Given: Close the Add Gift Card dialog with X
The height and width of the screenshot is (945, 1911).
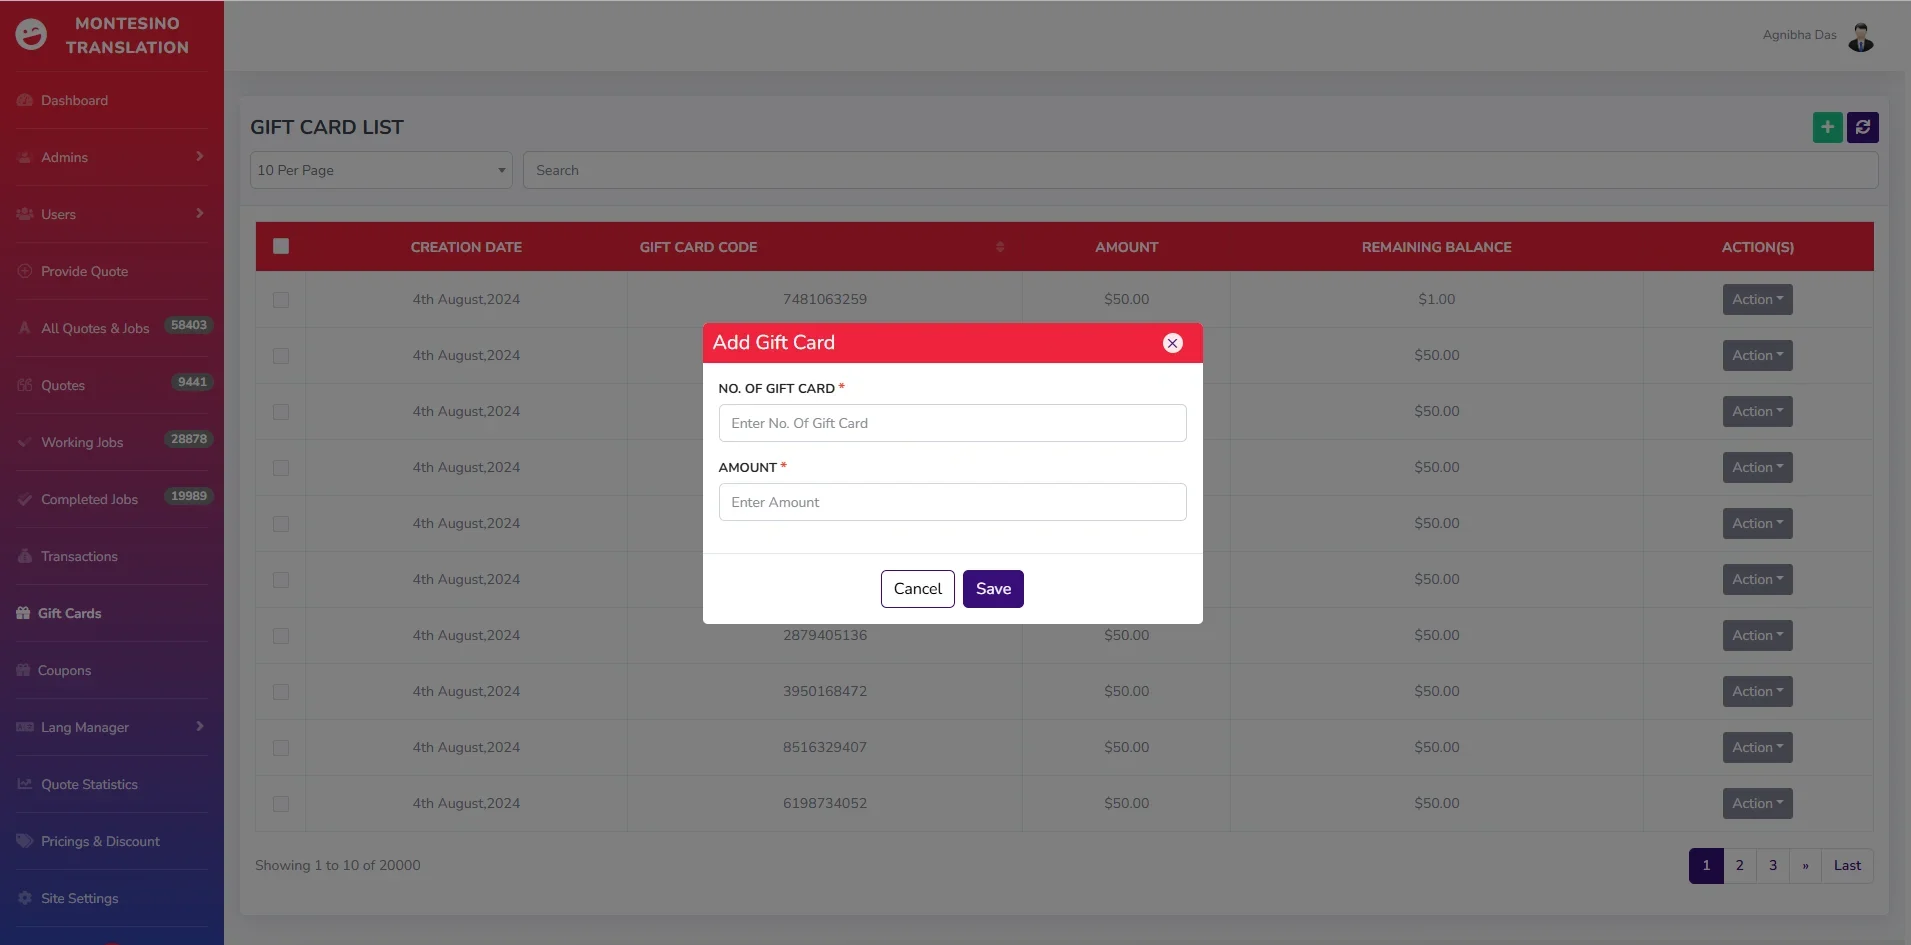Looking at the screenshot, I should tap(1172, 343).
